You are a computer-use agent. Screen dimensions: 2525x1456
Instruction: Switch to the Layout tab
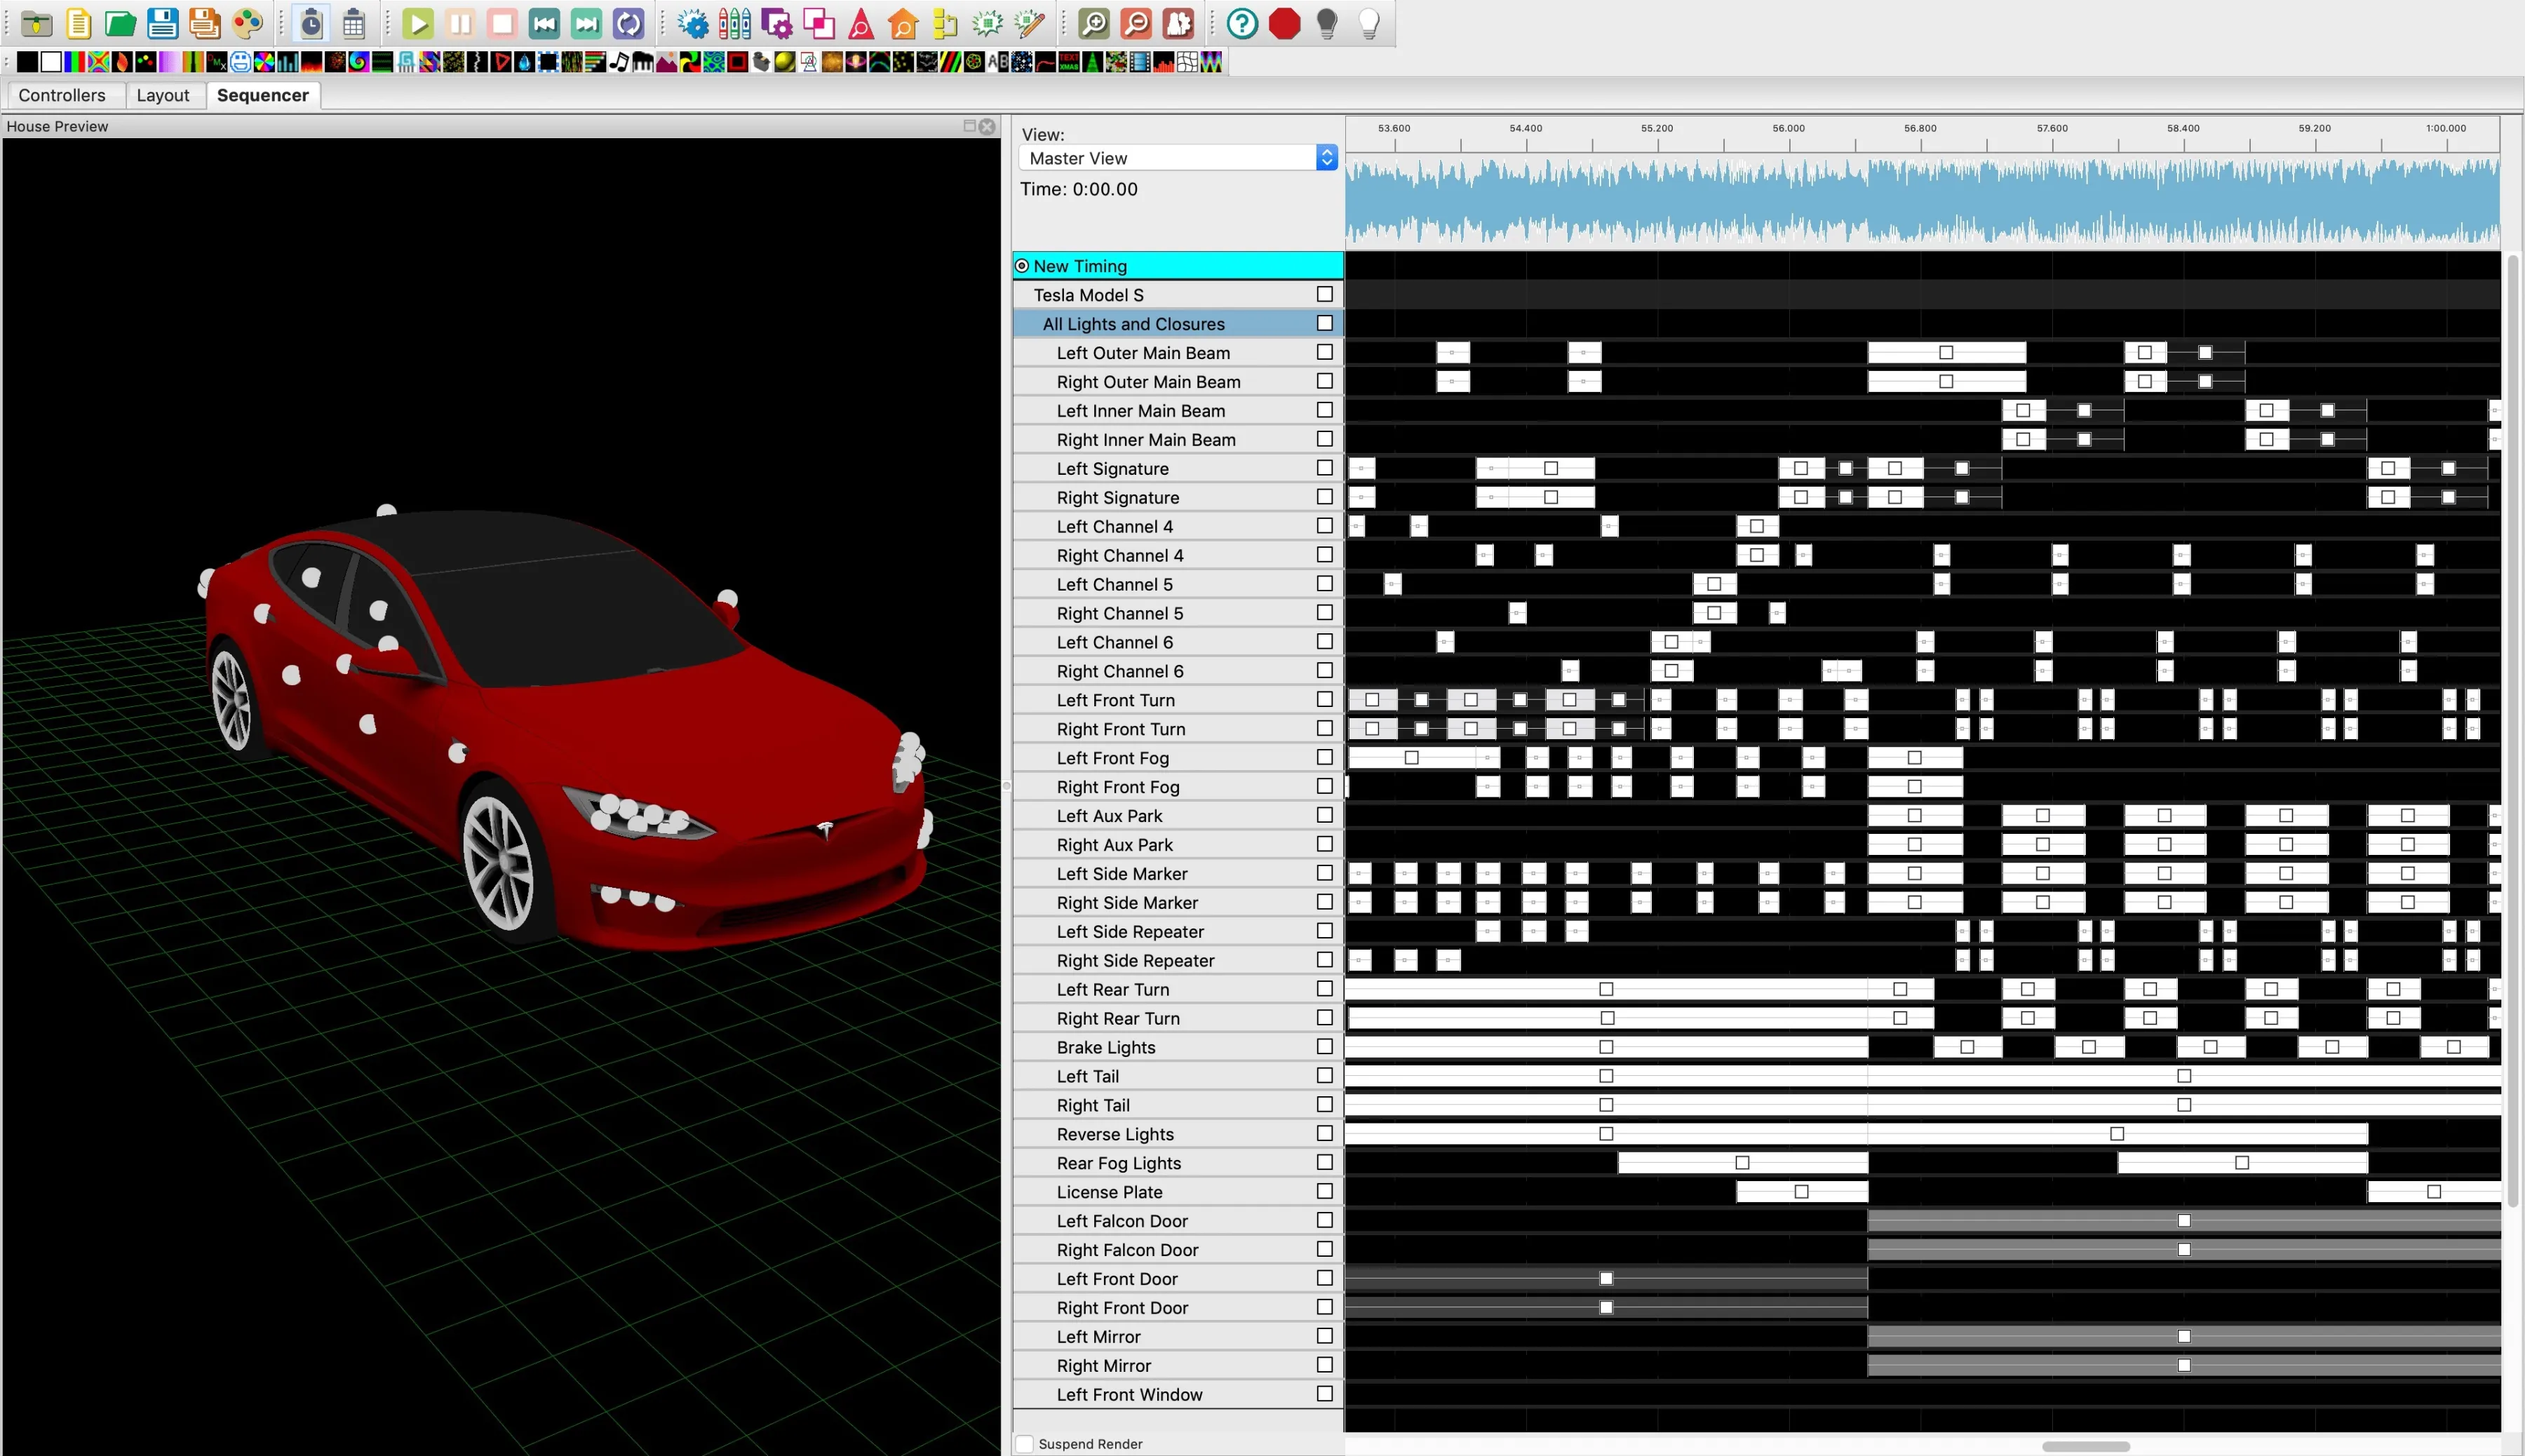162,95
